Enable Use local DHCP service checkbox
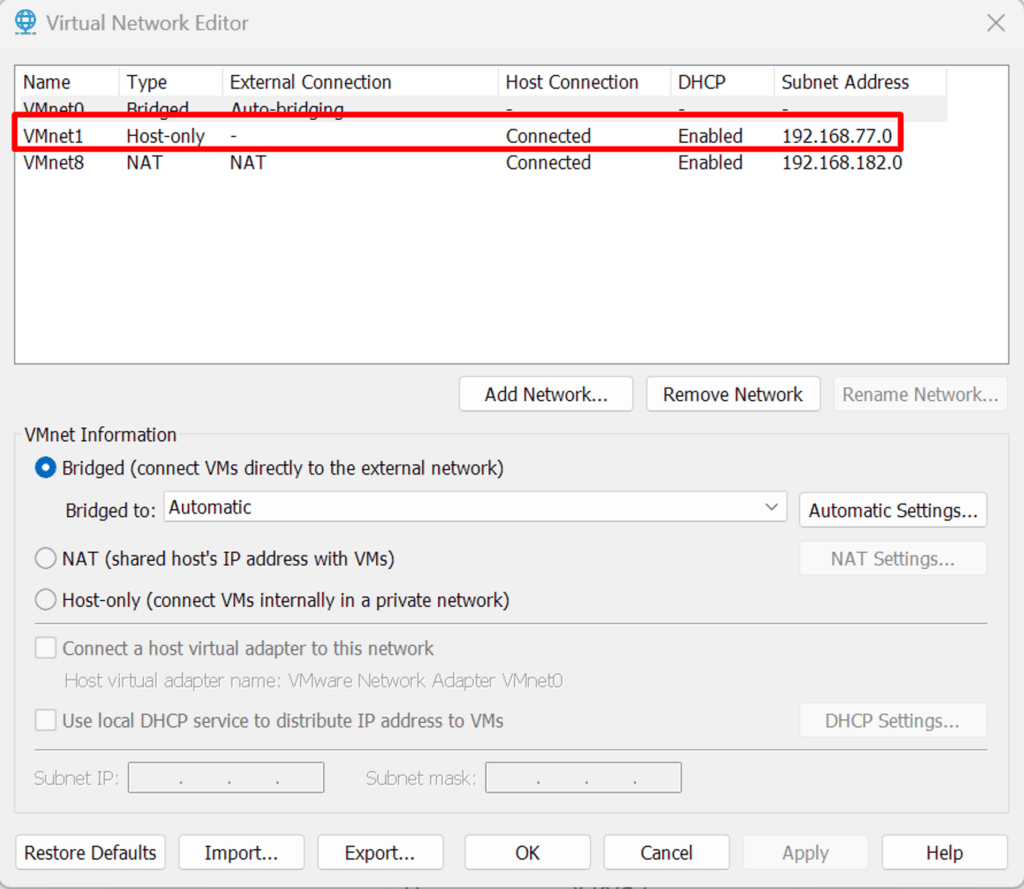The image size is (1024, 889). tap(45, 720)
